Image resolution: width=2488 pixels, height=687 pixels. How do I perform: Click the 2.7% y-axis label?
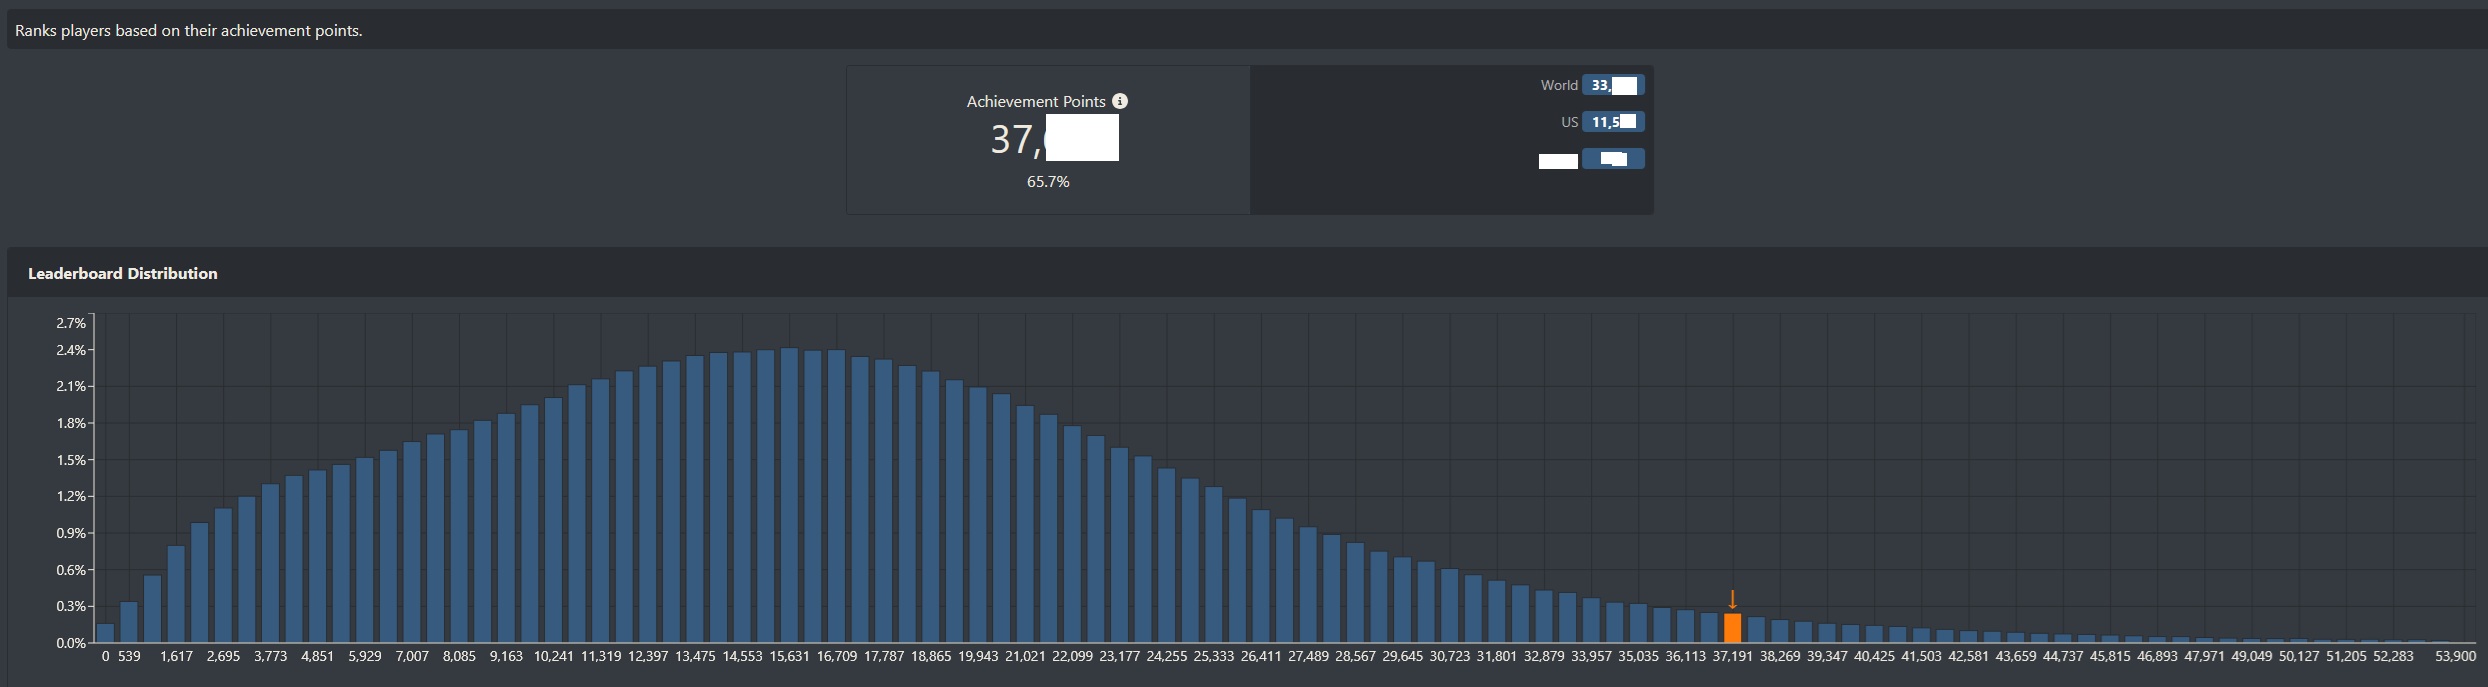coord(71,323)
